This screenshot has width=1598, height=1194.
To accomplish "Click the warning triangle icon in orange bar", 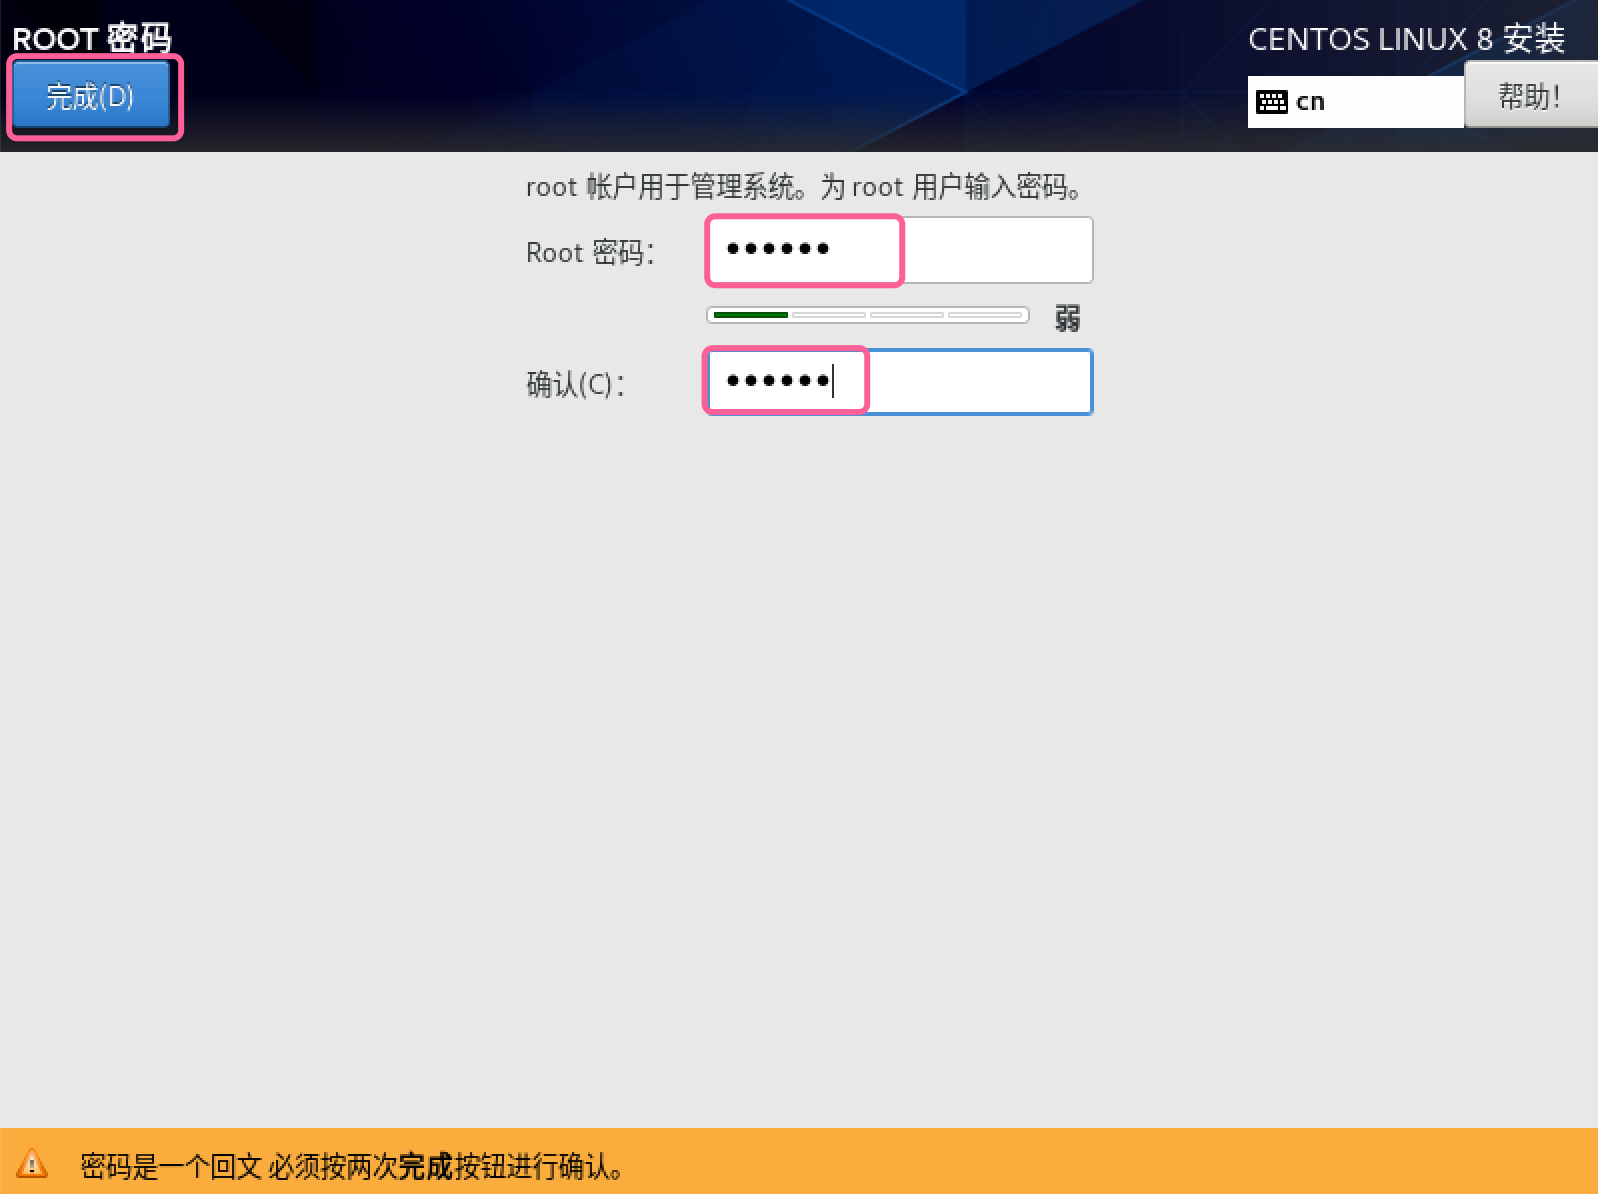I will pos(32,1164).
